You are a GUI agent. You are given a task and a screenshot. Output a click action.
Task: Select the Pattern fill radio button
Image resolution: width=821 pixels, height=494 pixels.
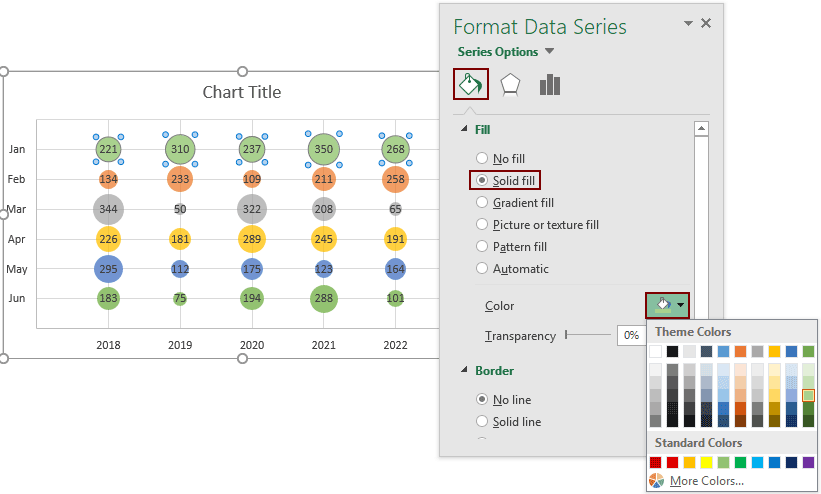(x=482, y=246)
